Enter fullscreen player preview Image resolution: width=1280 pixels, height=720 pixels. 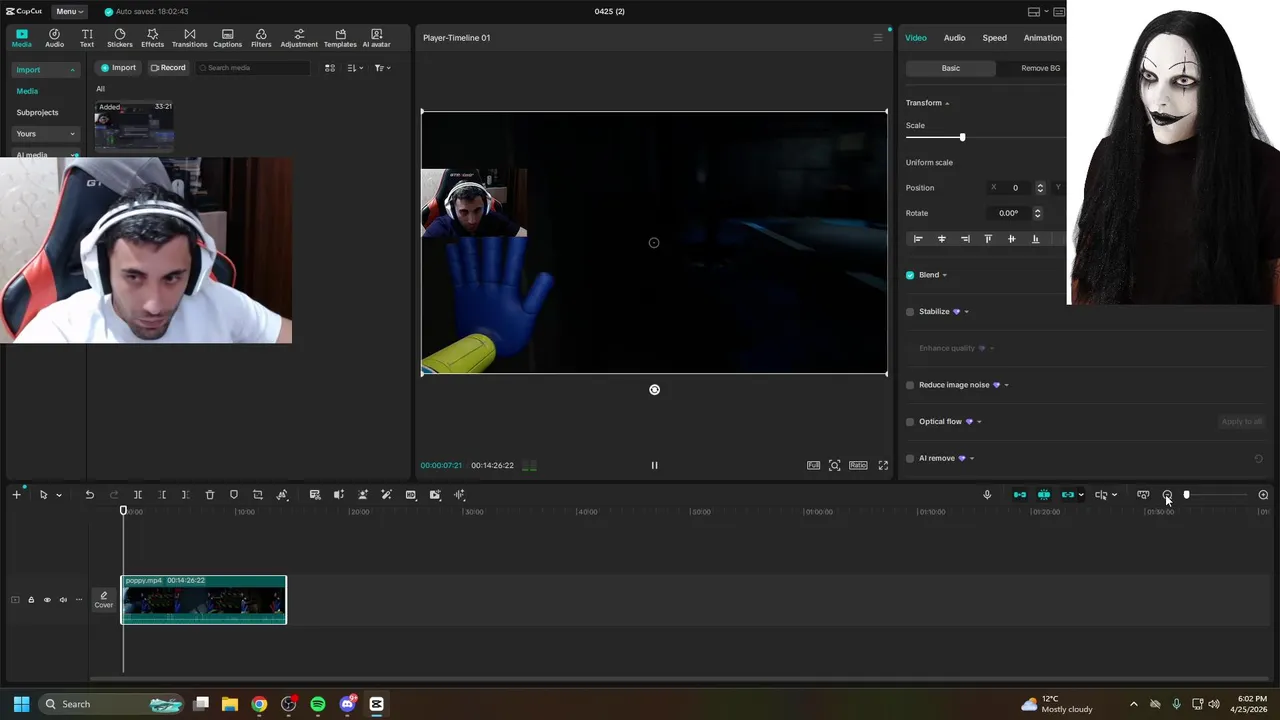pyautogui.click(x=883, y=465)
